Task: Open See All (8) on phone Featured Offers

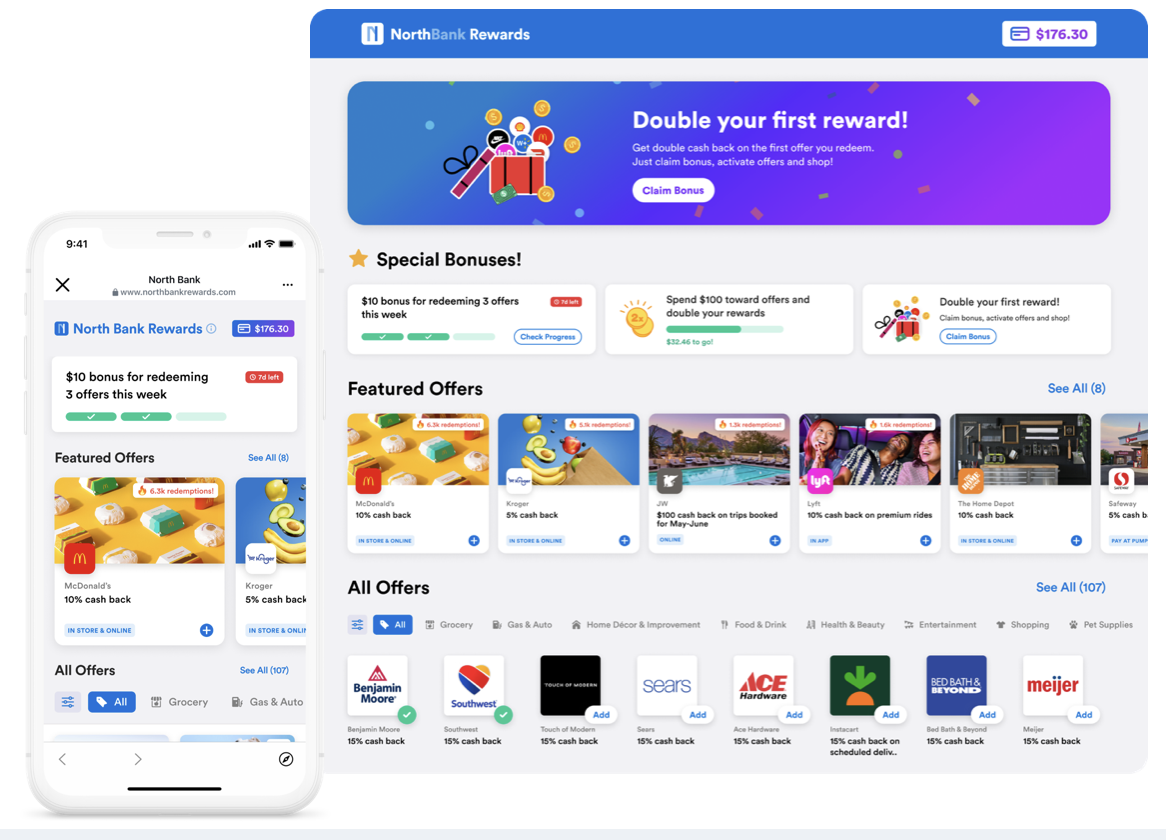Action: 268,458
